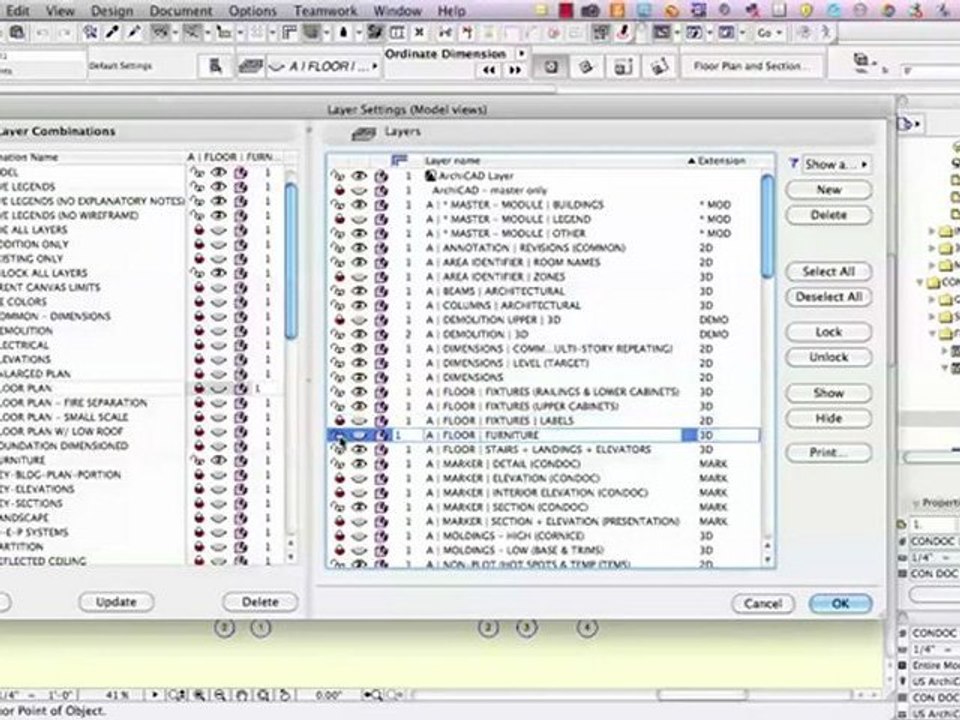Open the Document menu
This screenshot has width=960, height=720.
[x=181, y=10]
